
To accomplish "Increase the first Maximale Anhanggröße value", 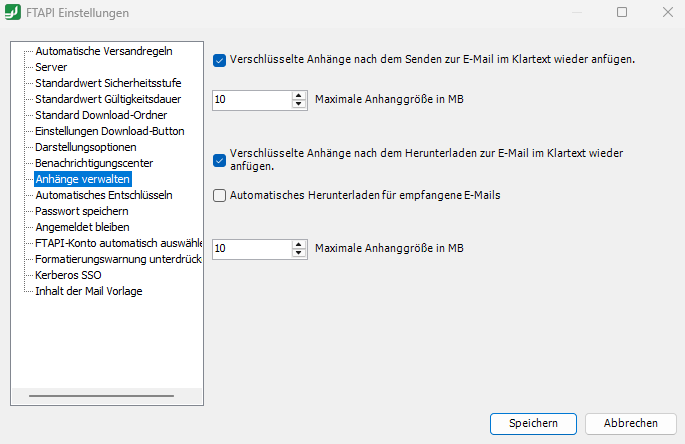I will [298, 95].
